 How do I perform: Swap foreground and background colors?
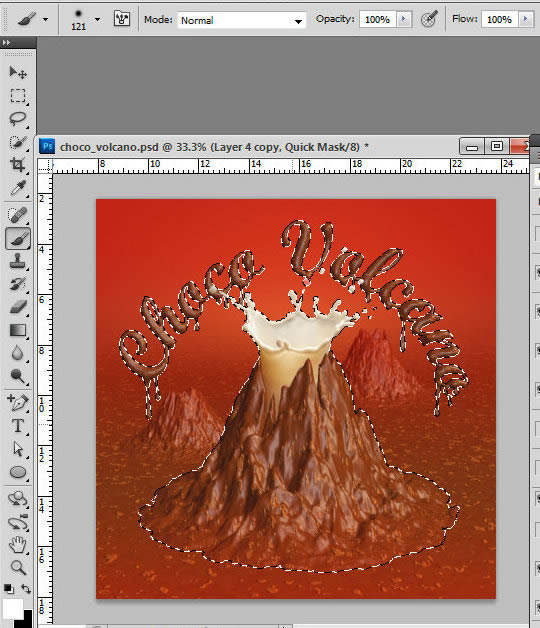click(26, 589)
